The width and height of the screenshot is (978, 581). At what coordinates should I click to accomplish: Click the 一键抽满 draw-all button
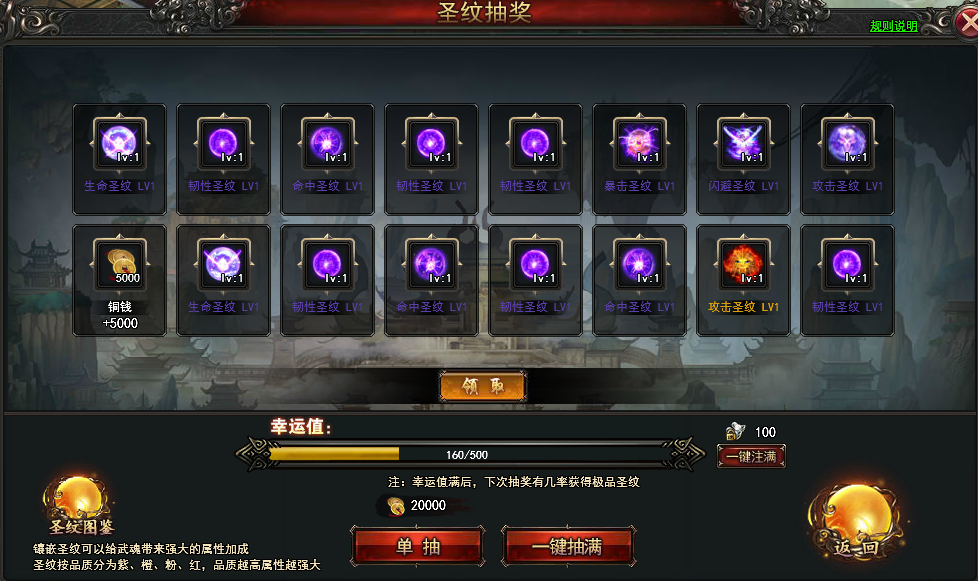pyautogui.click(x=568, y=546)
